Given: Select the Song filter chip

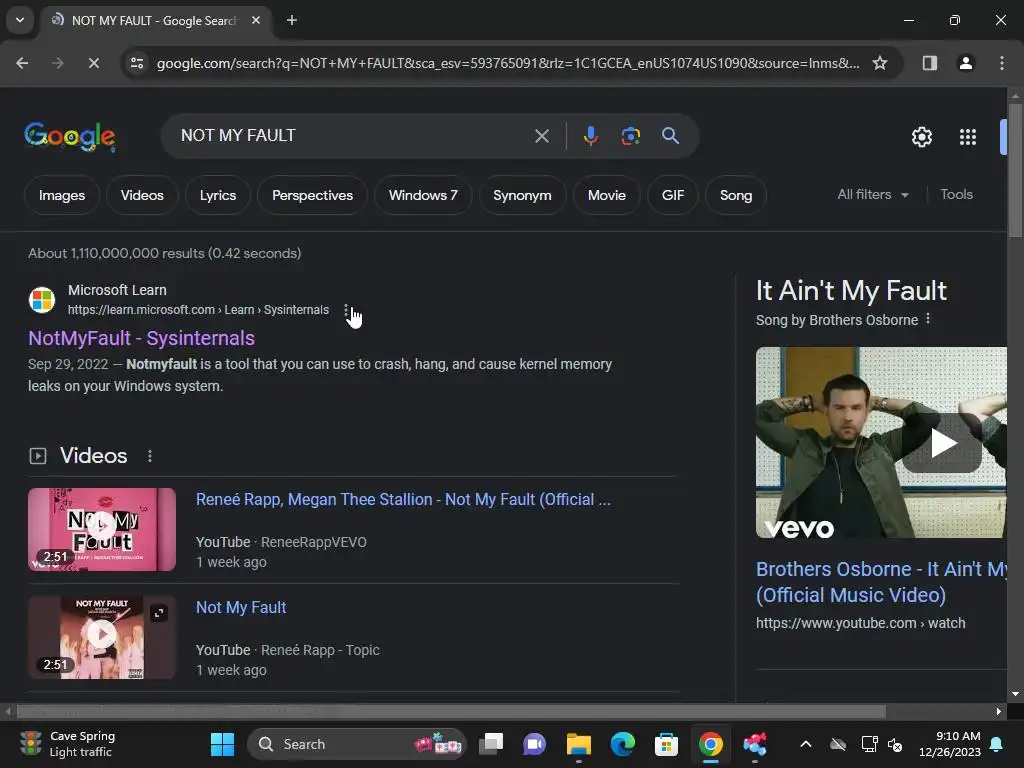Looking at the screenshot, I should tap(735, 195).
